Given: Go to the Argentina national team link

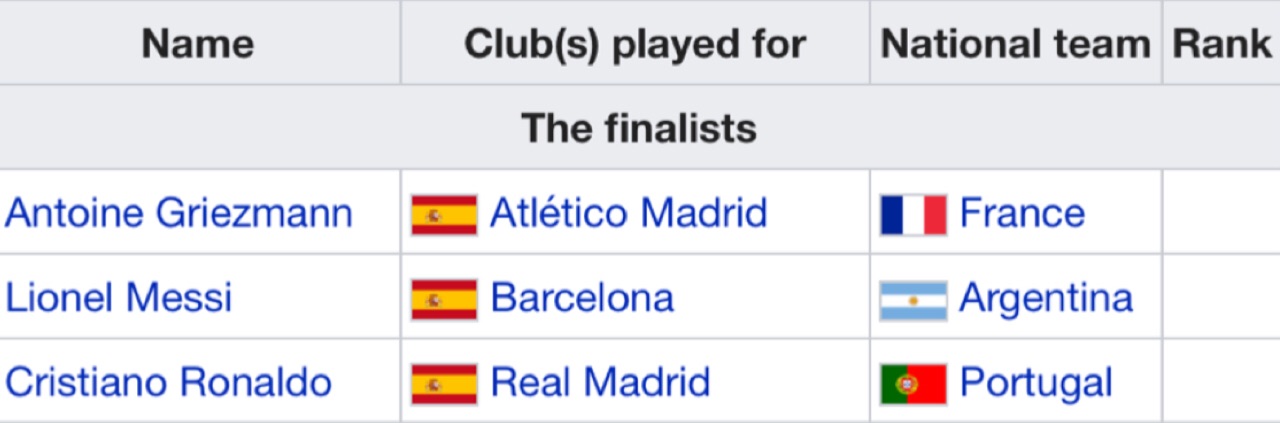Looking at the screenshot, I should (1046, 298).
